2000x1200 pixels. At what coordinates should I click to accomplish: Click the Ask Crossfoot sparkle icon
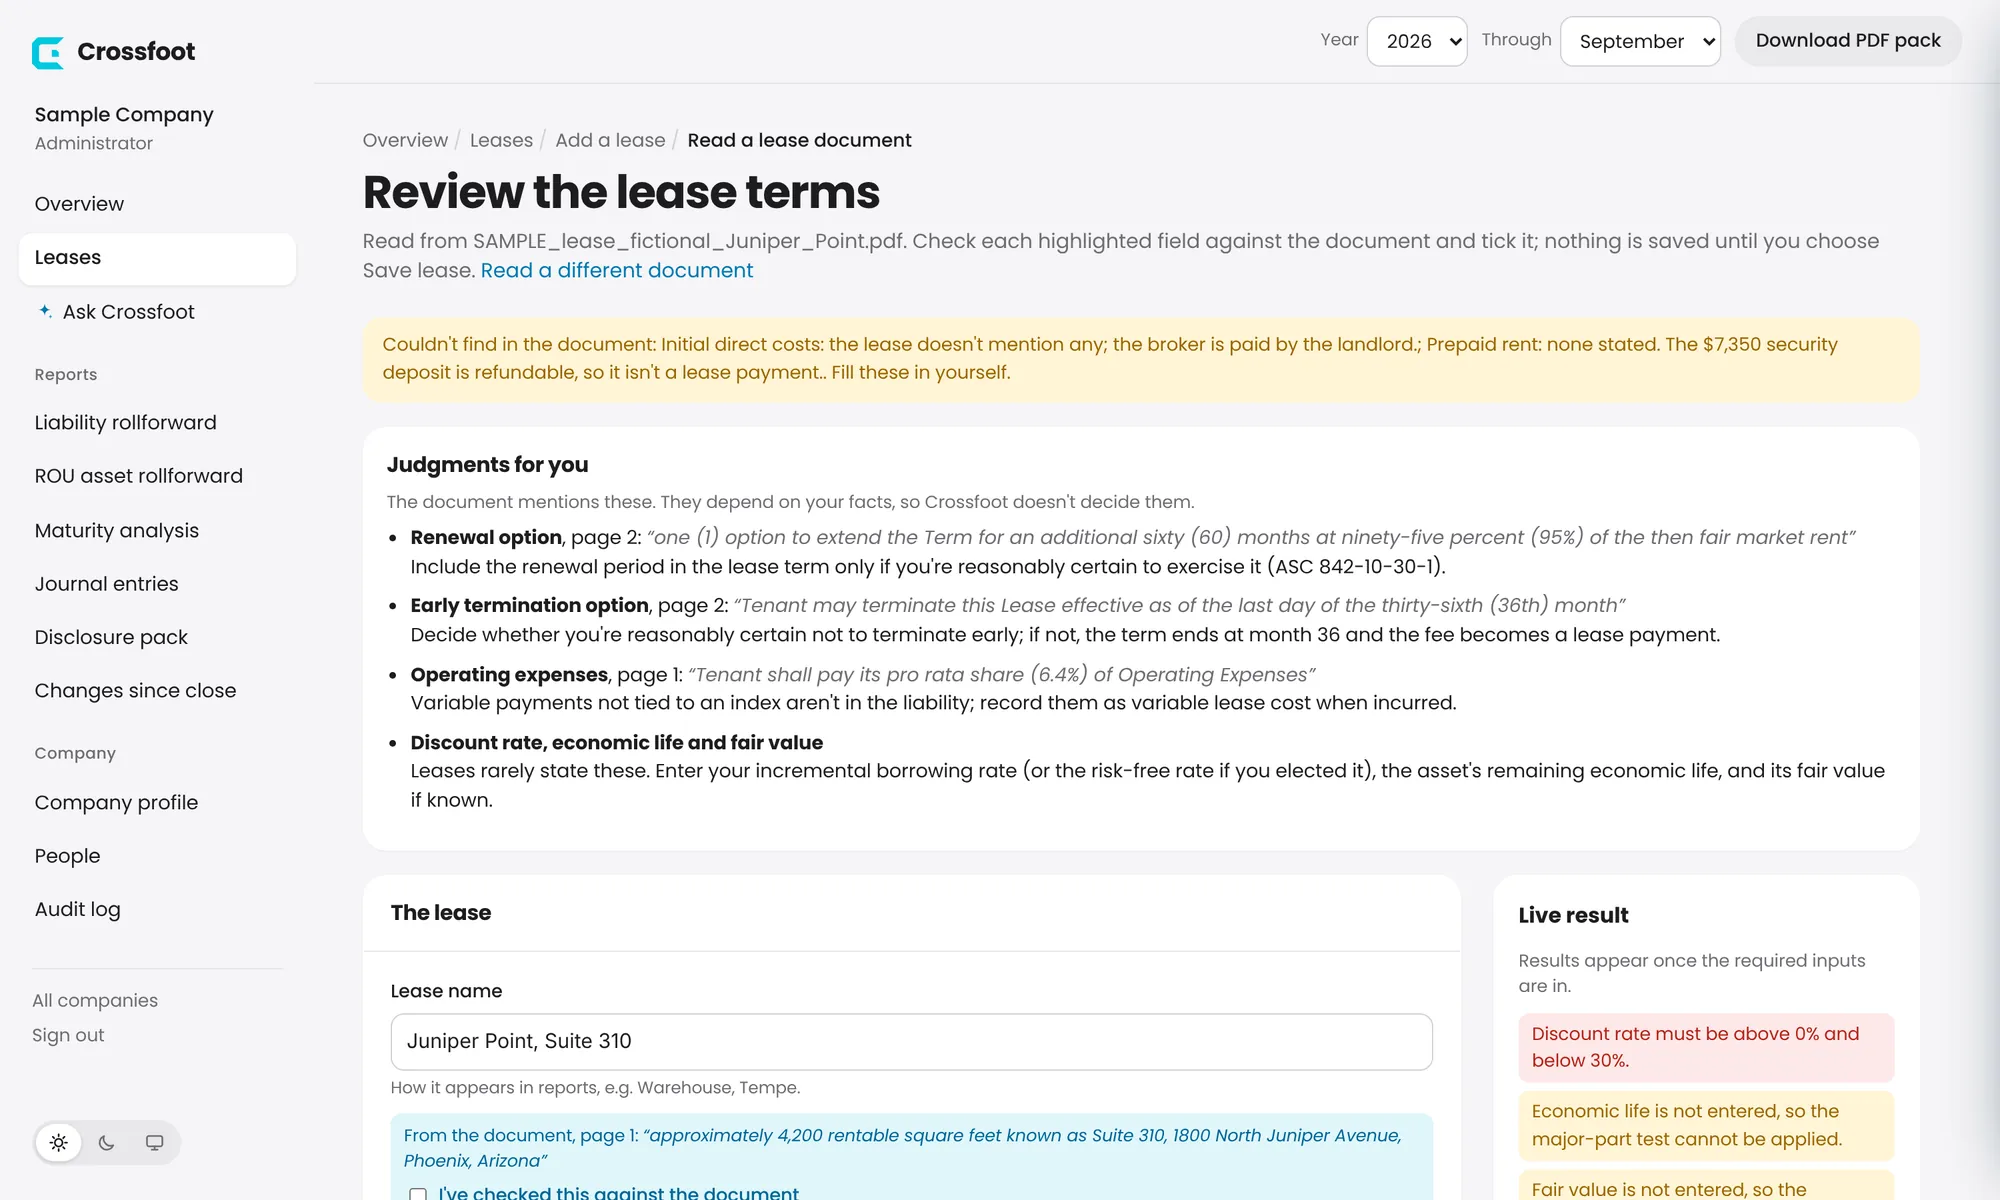coord(45,311)
